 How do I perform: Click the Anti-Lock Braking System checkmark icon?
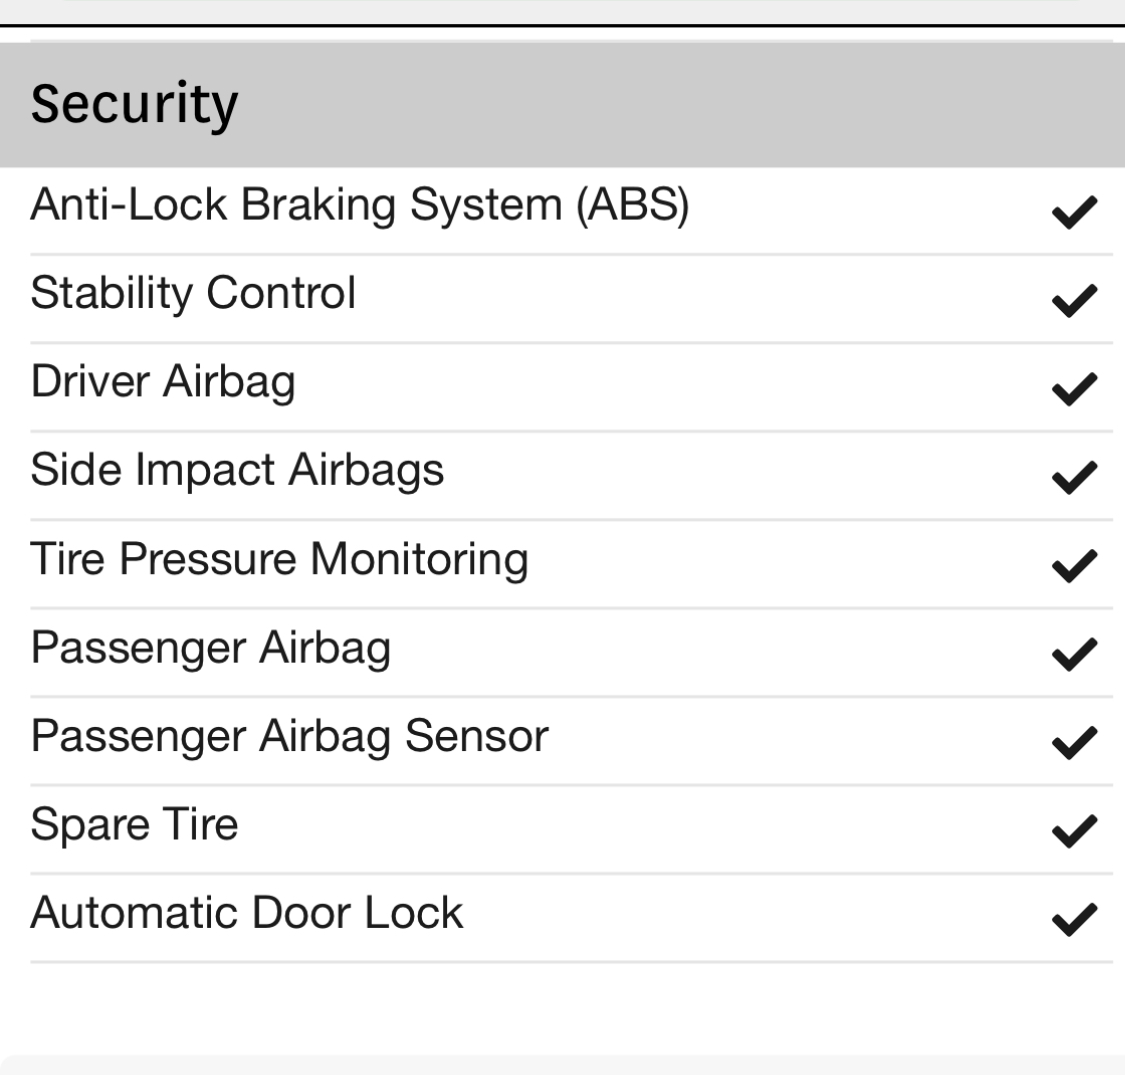pos(1074,212)
